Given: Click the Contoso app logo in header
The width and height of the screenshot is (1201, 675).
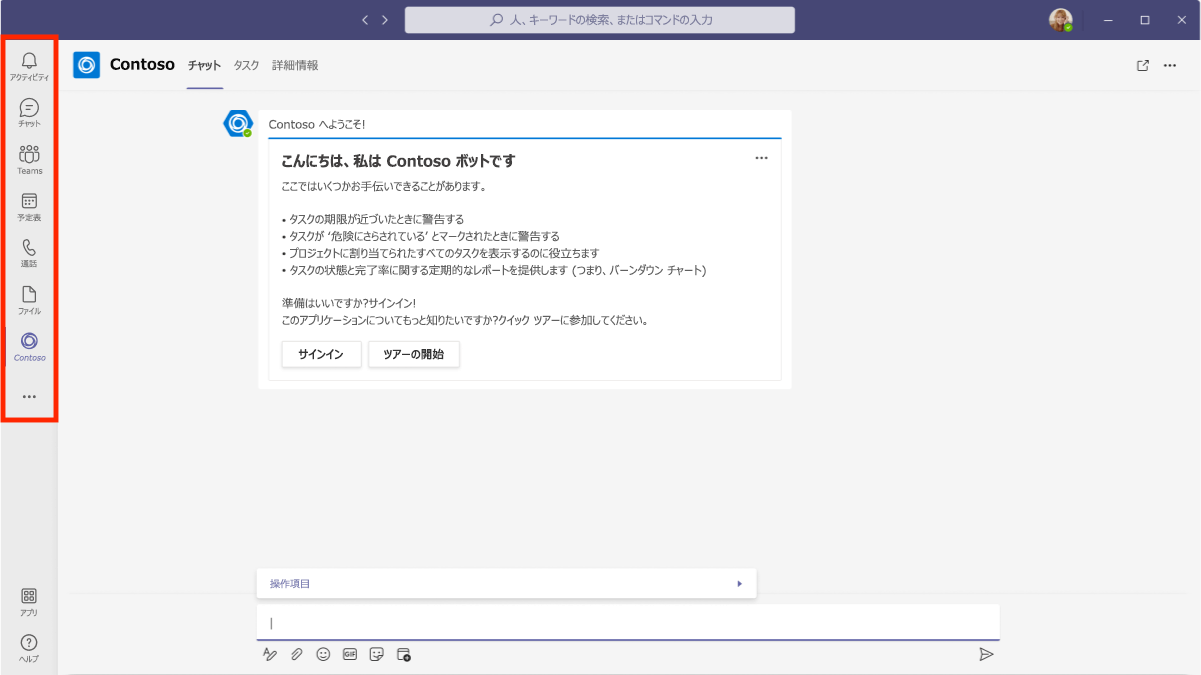Looking at the screenshot, I should (87, 65).
